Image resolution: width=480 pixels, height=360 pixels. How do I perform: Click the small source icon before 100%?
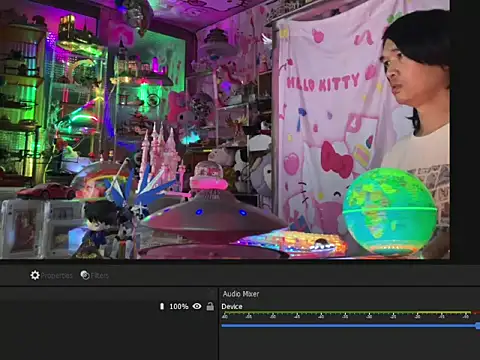pyautogui.click(x=162, y=306)
